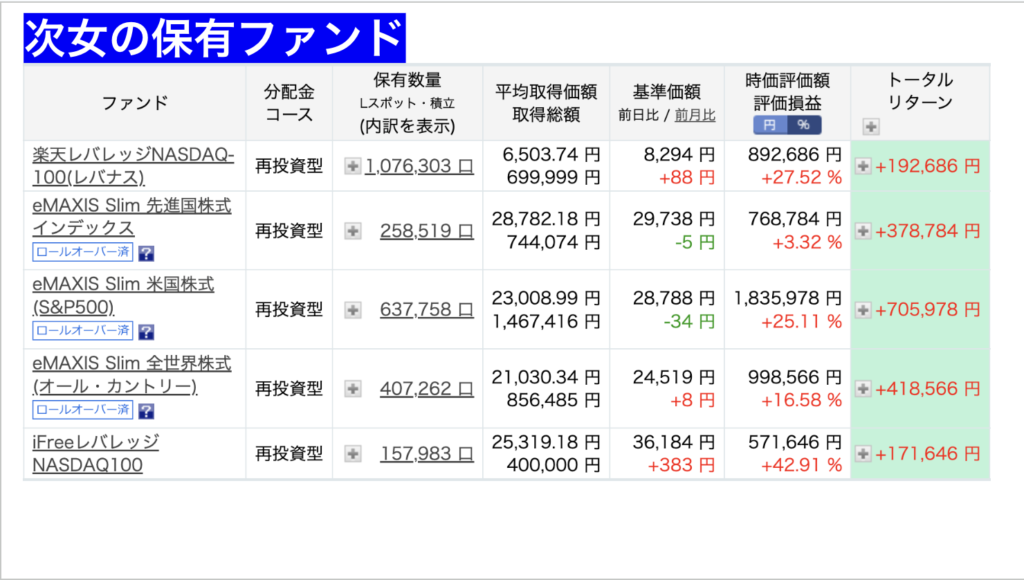Click the +25.11 % gain value
This screenshot has height=580, width=1024.
point(801,321)
